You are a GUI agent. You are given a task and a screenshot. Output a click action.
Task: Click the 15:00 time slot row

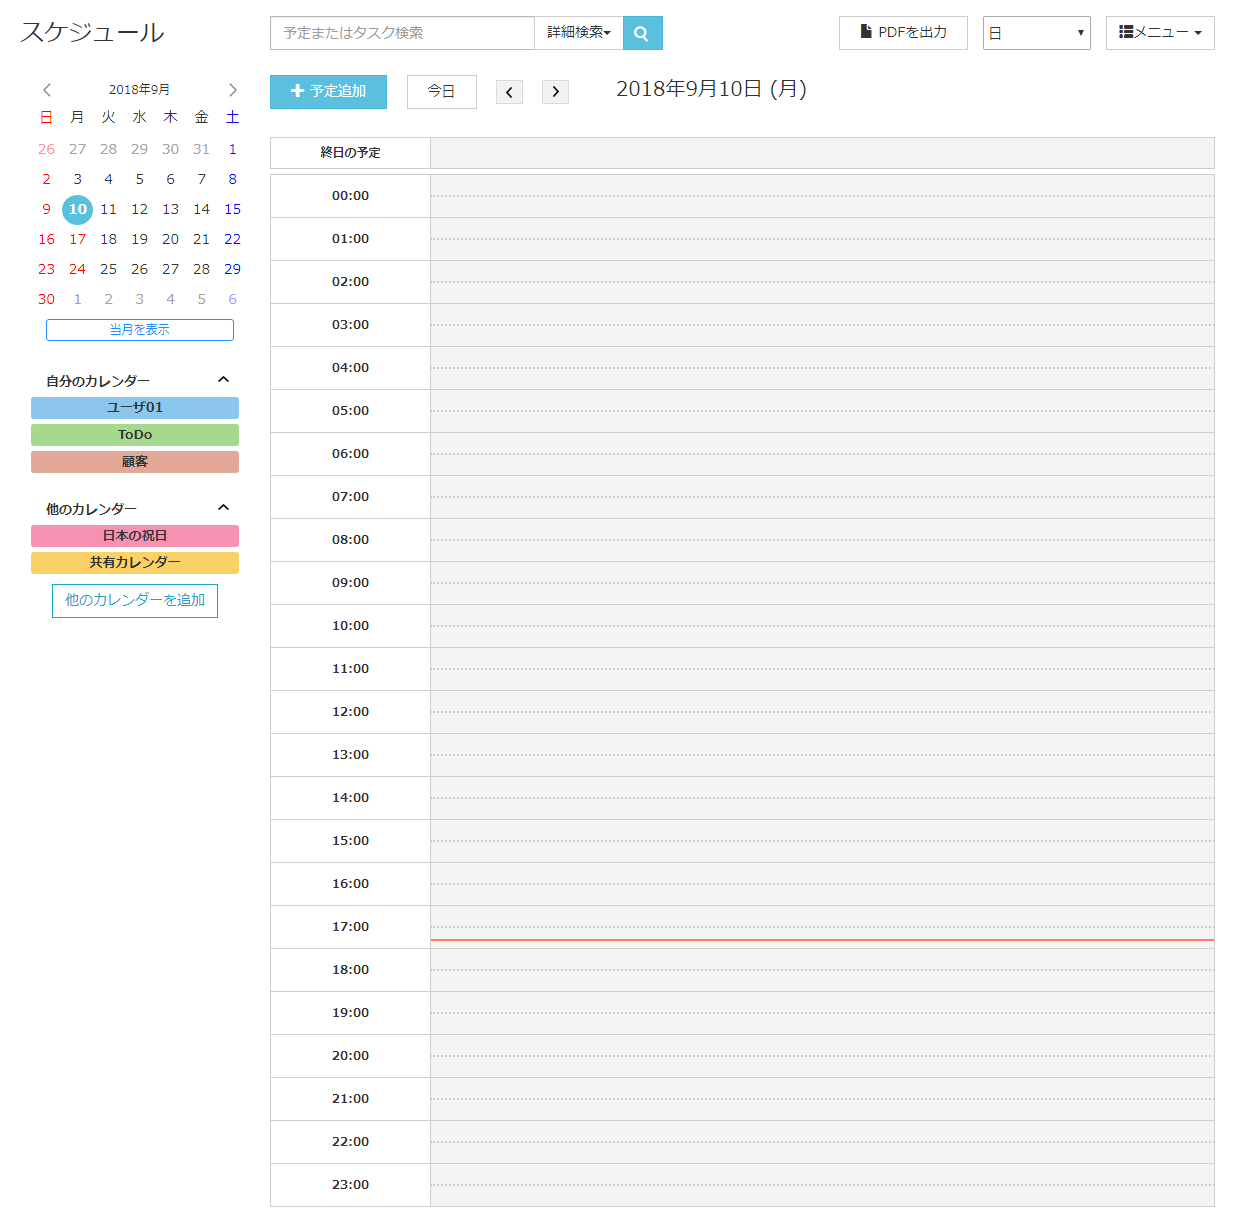pos(742,841)
